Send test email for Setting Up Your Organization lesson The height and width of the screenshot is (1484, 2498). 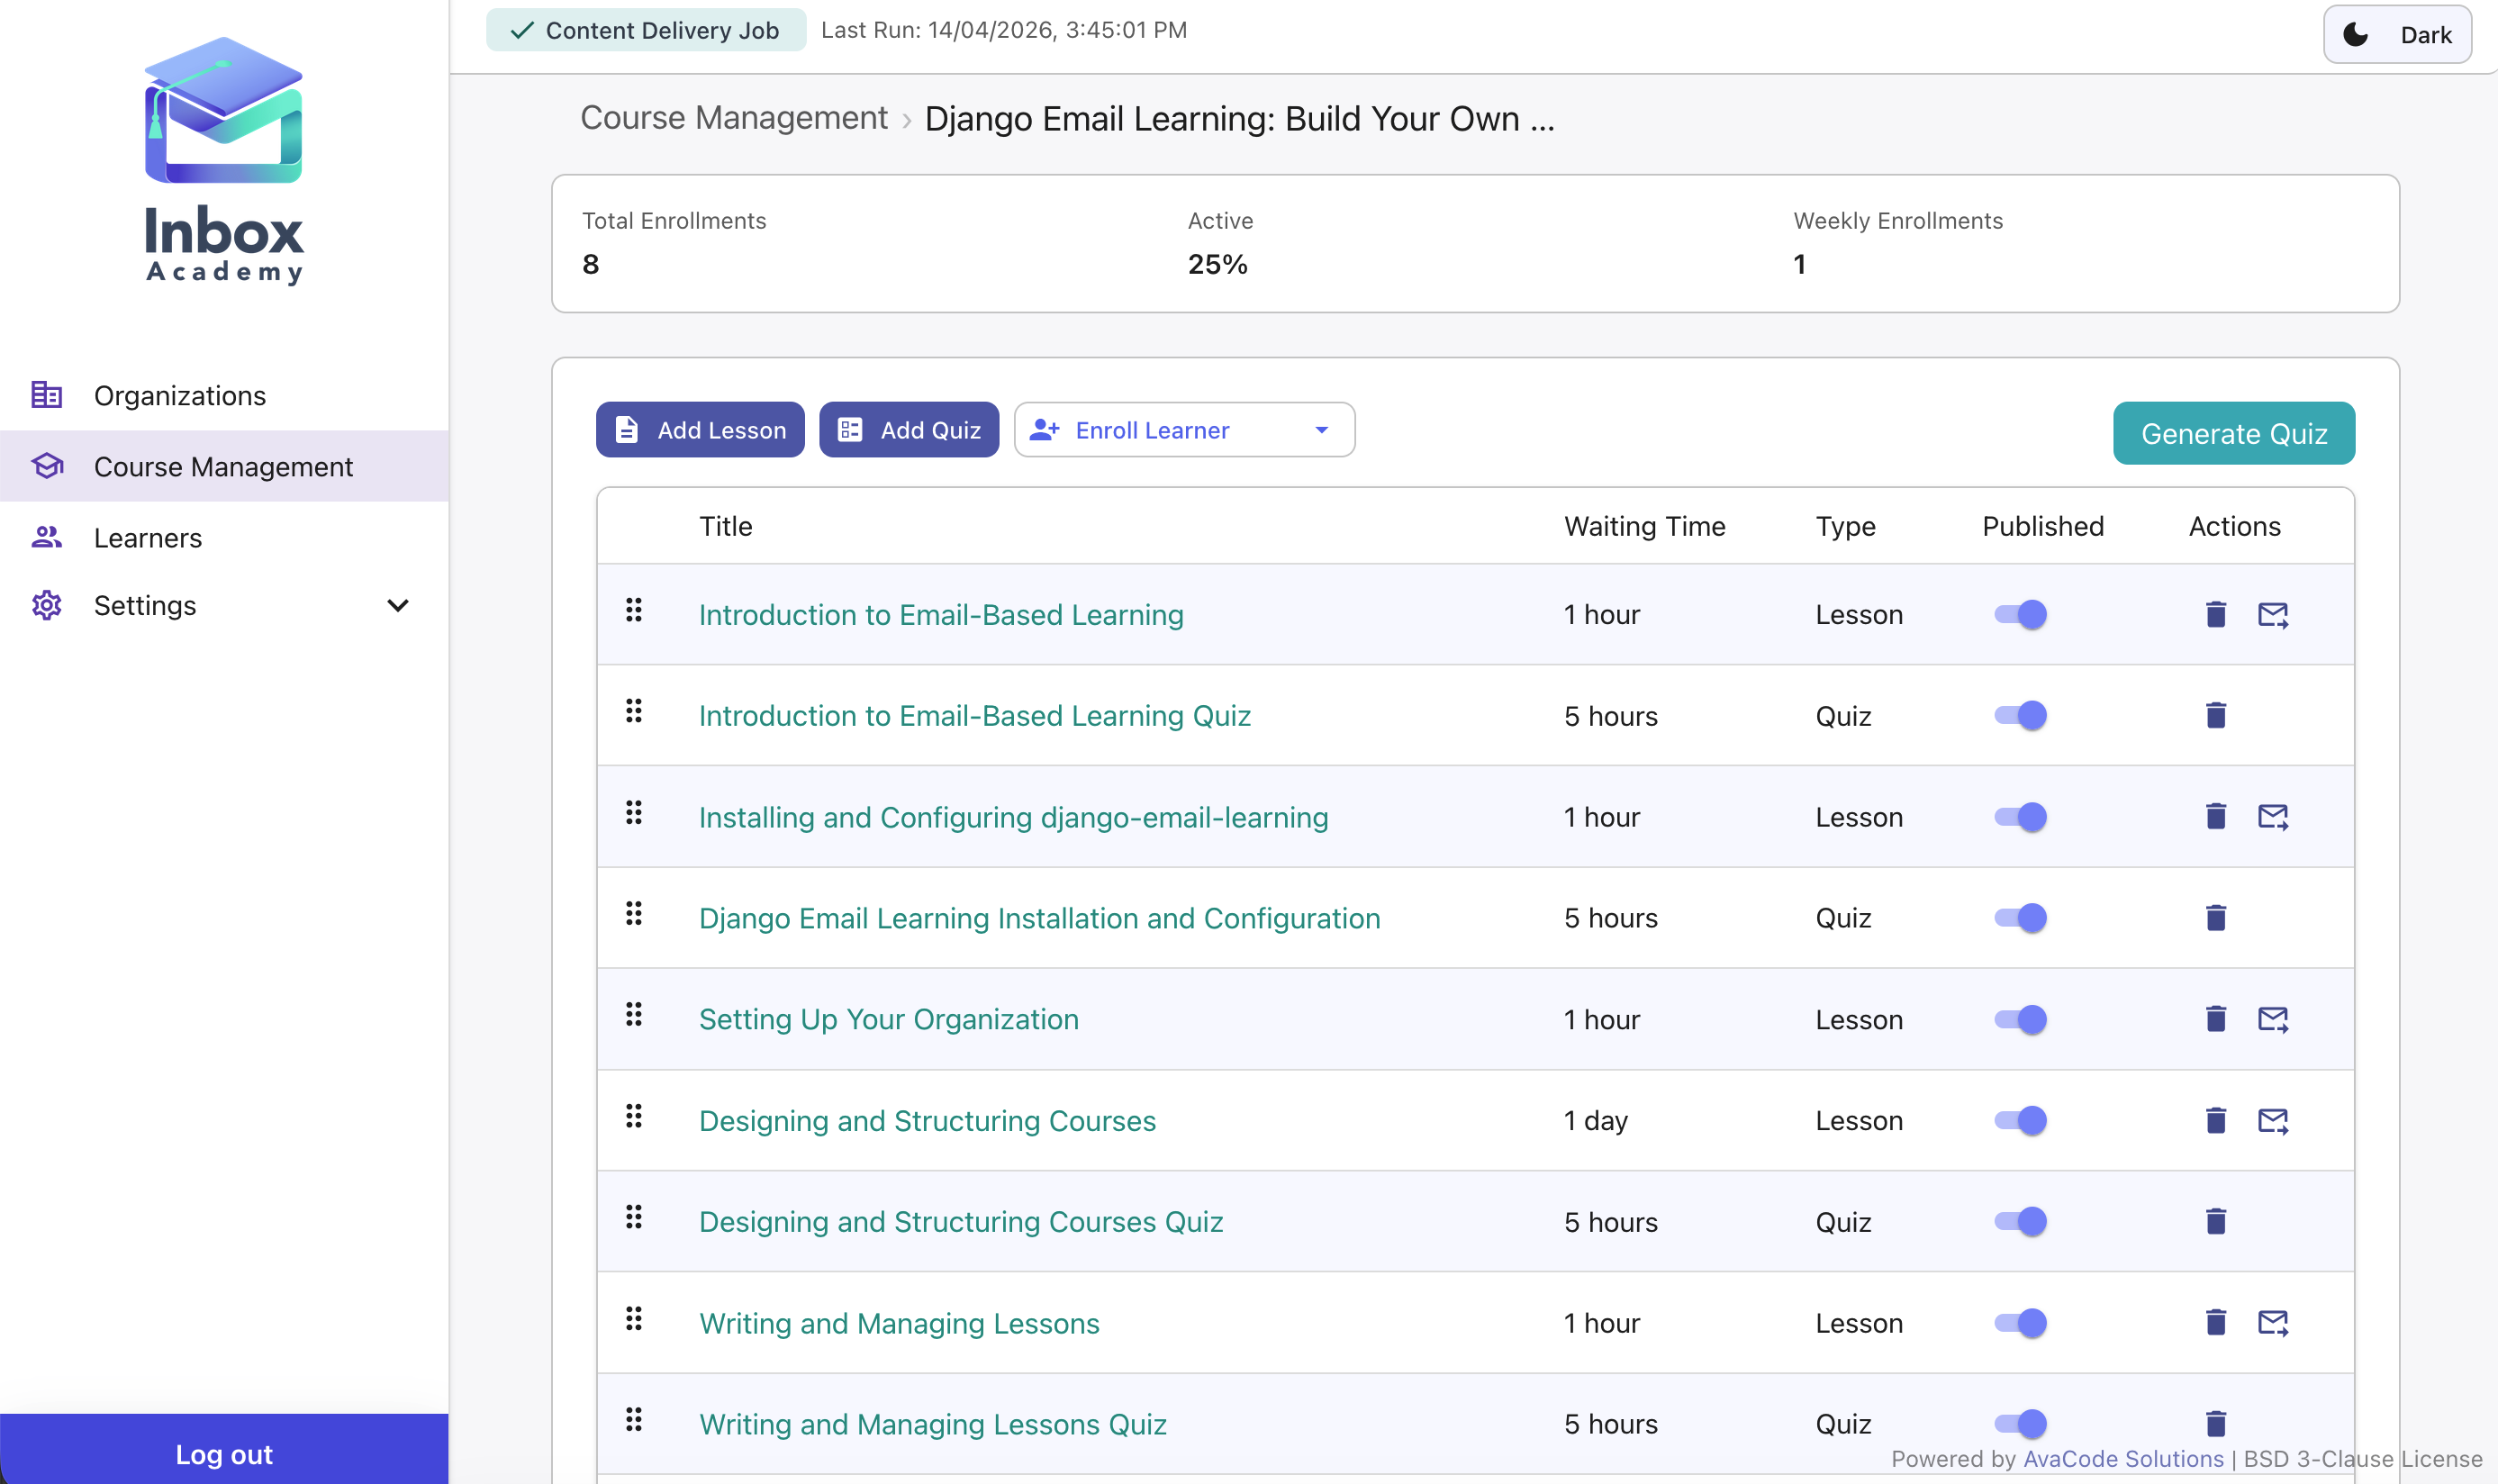pos(2274,1019)
